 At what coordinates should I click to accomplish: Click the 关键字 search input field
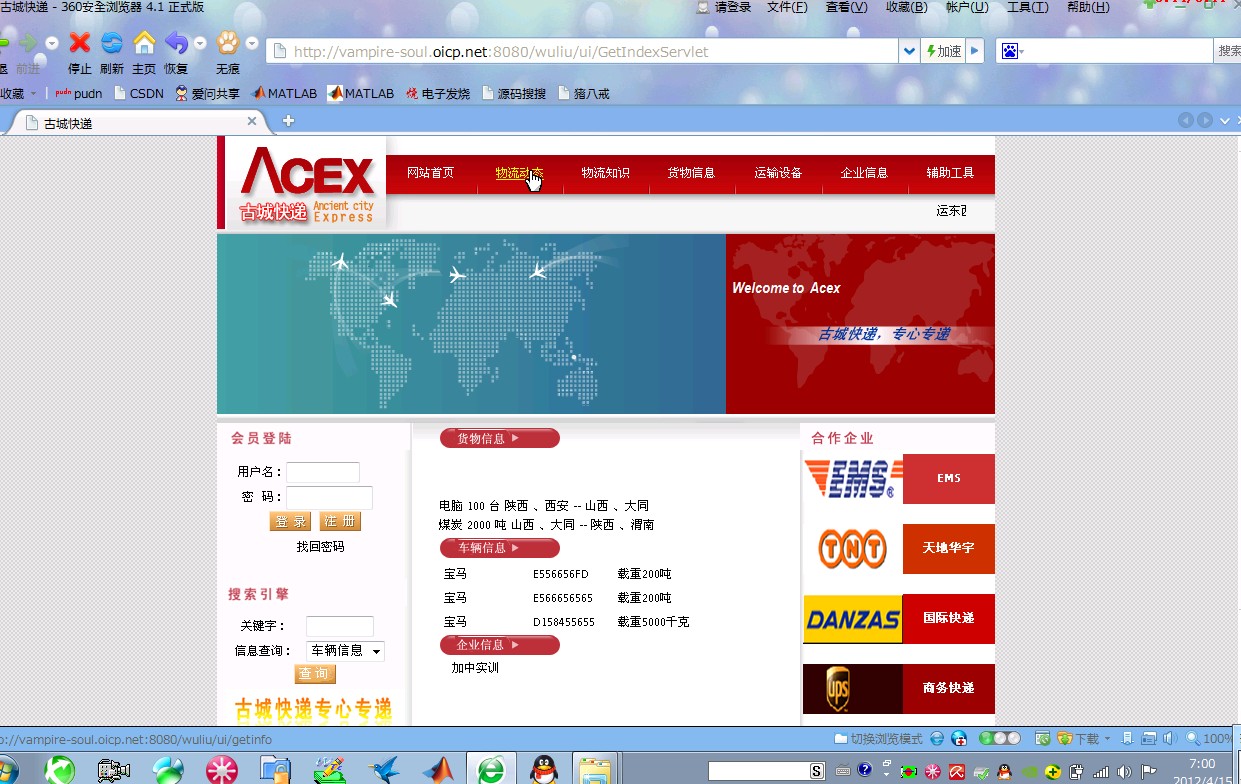click(340, 626)
